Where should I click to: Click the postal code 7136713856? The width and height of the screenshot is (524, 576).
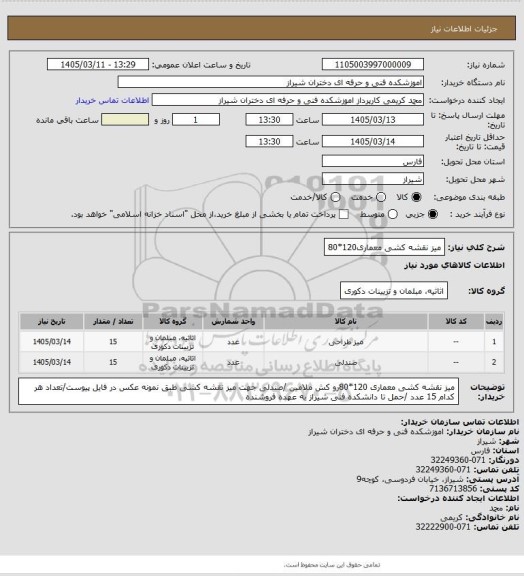tap(453, 489)
